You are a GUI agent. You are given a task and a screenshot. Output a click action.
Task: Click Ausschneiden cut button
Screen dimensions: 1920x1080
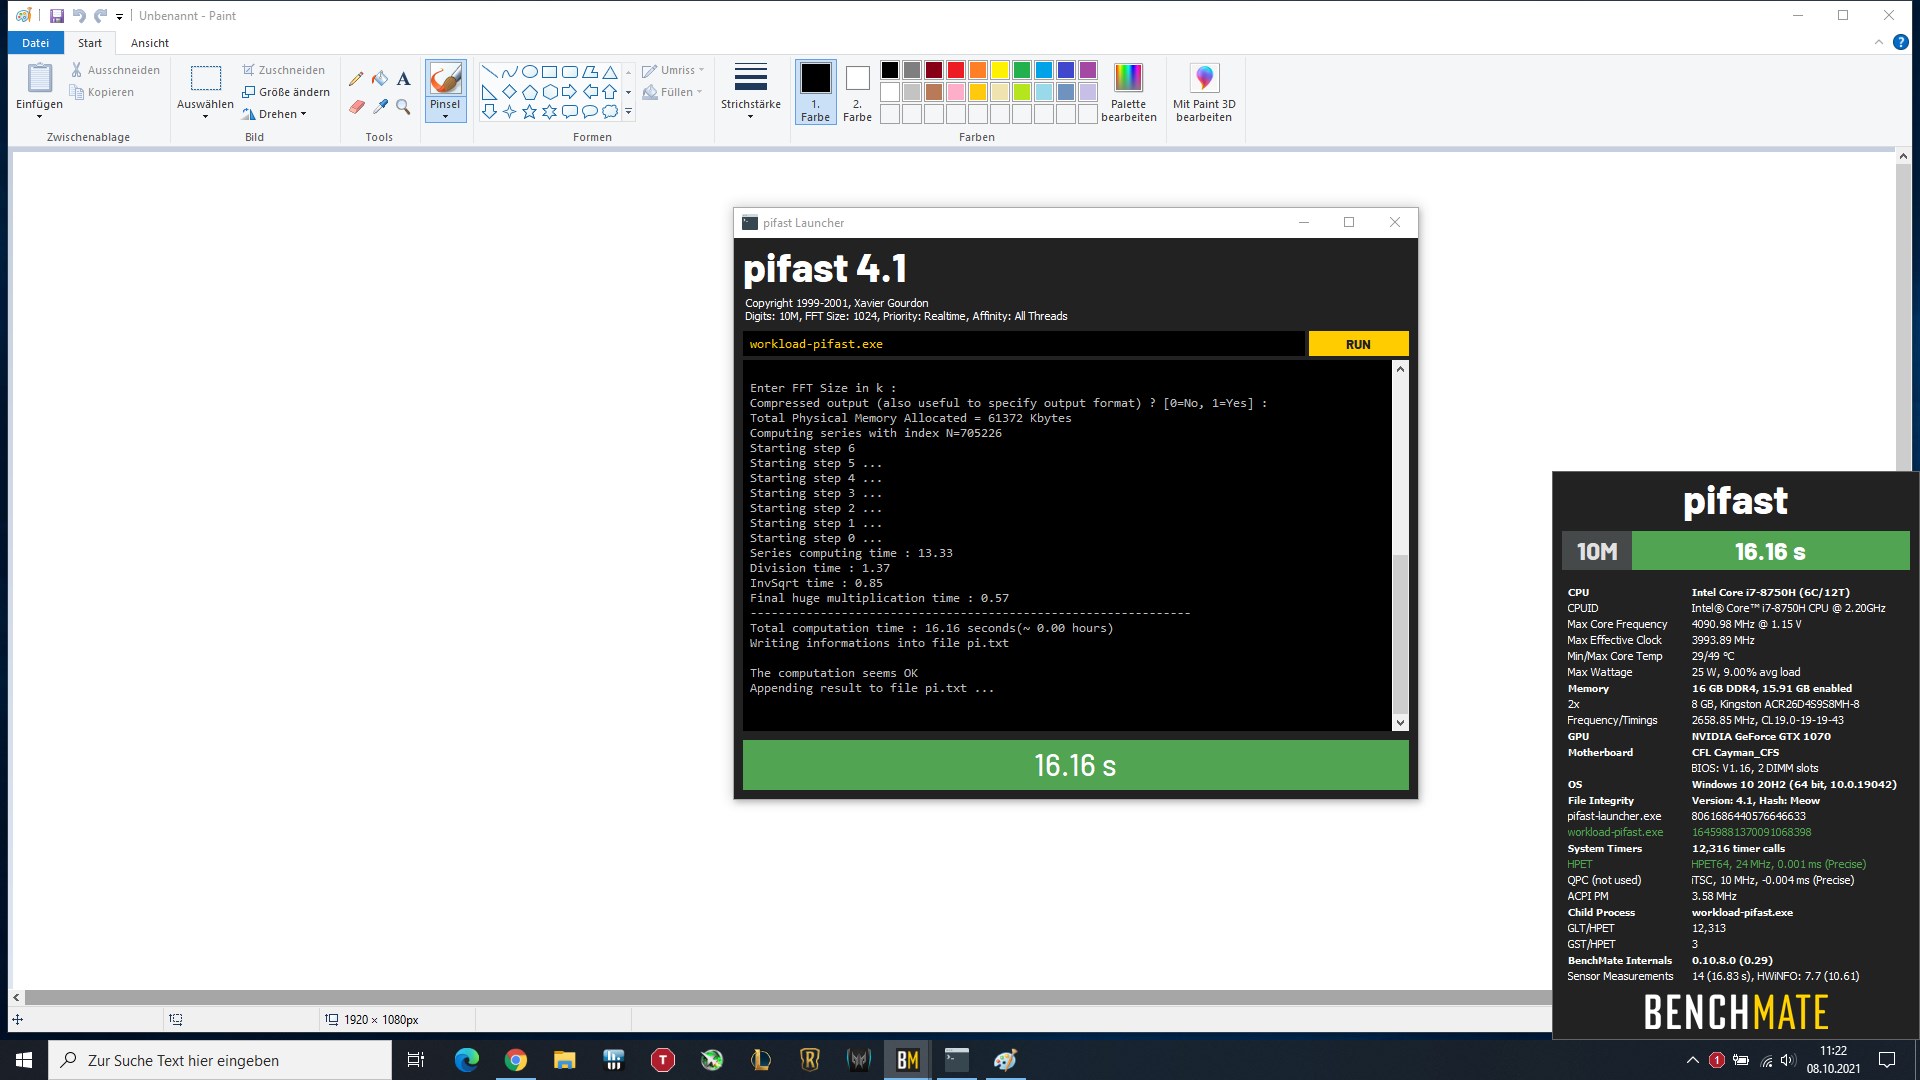pyautogui.click(x=115, y=70)
